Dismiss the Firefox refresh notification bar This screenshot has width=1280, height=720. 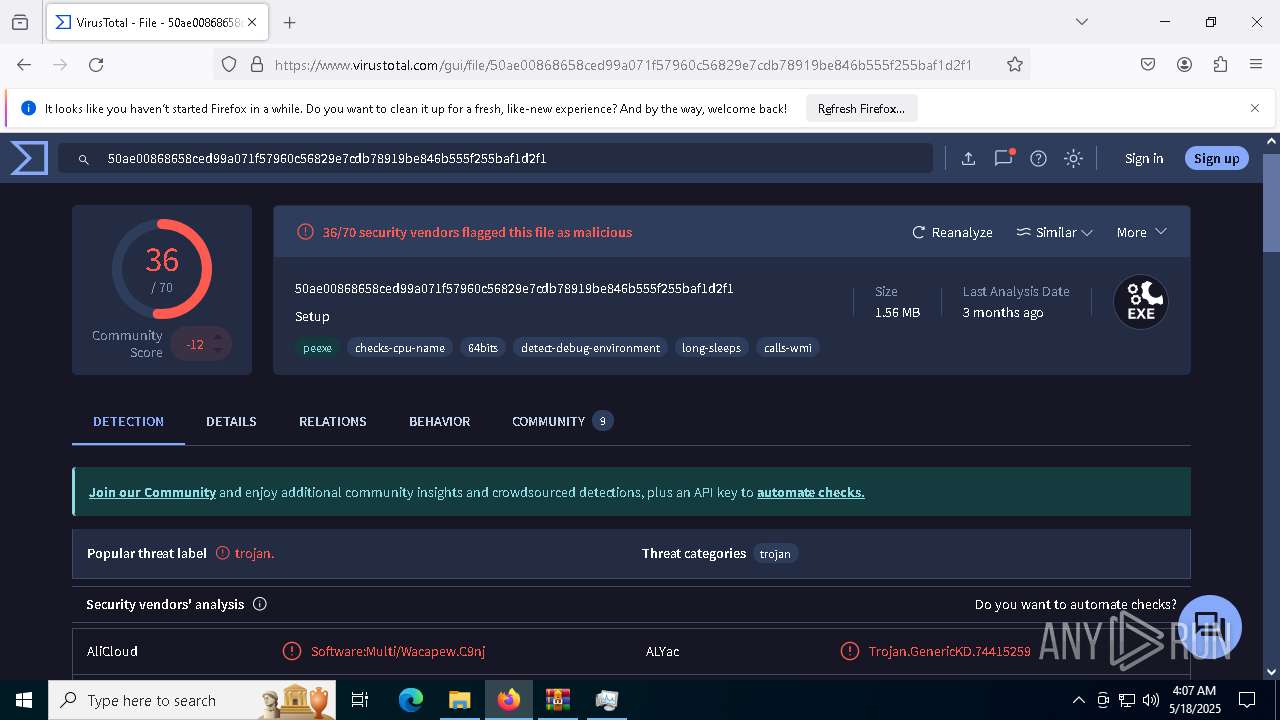1255,108
